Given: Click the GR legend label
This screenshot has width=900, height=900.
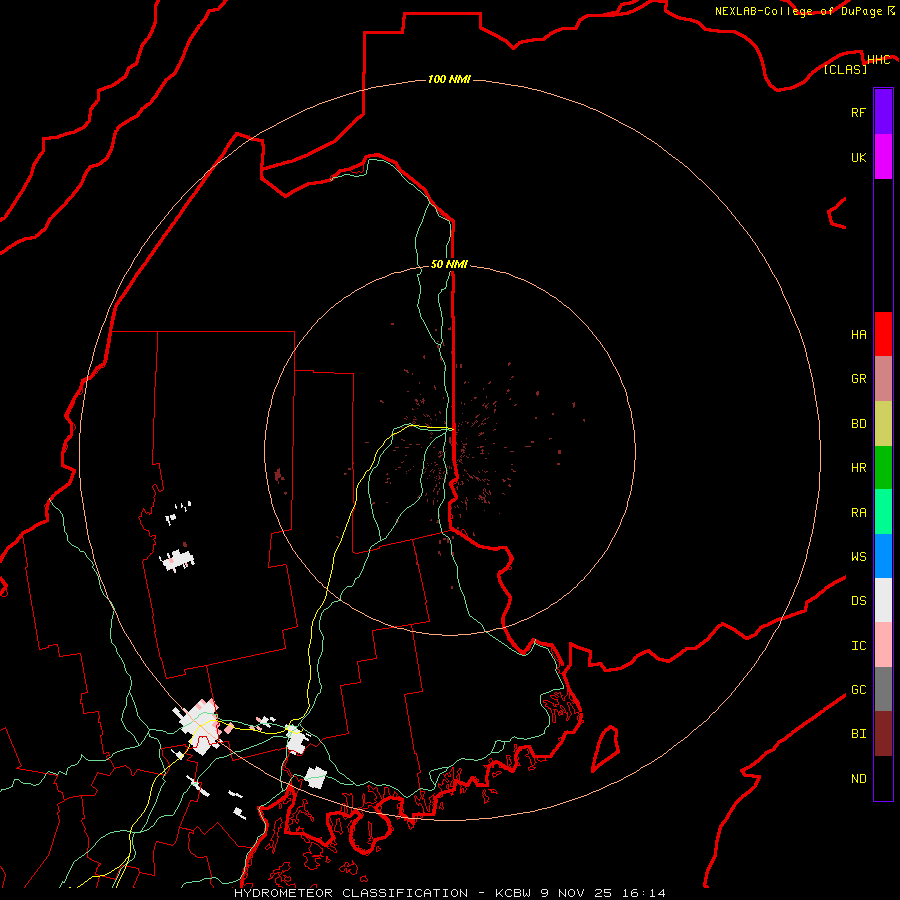Looking at the screenshot, I should click(x=858, y=379).
